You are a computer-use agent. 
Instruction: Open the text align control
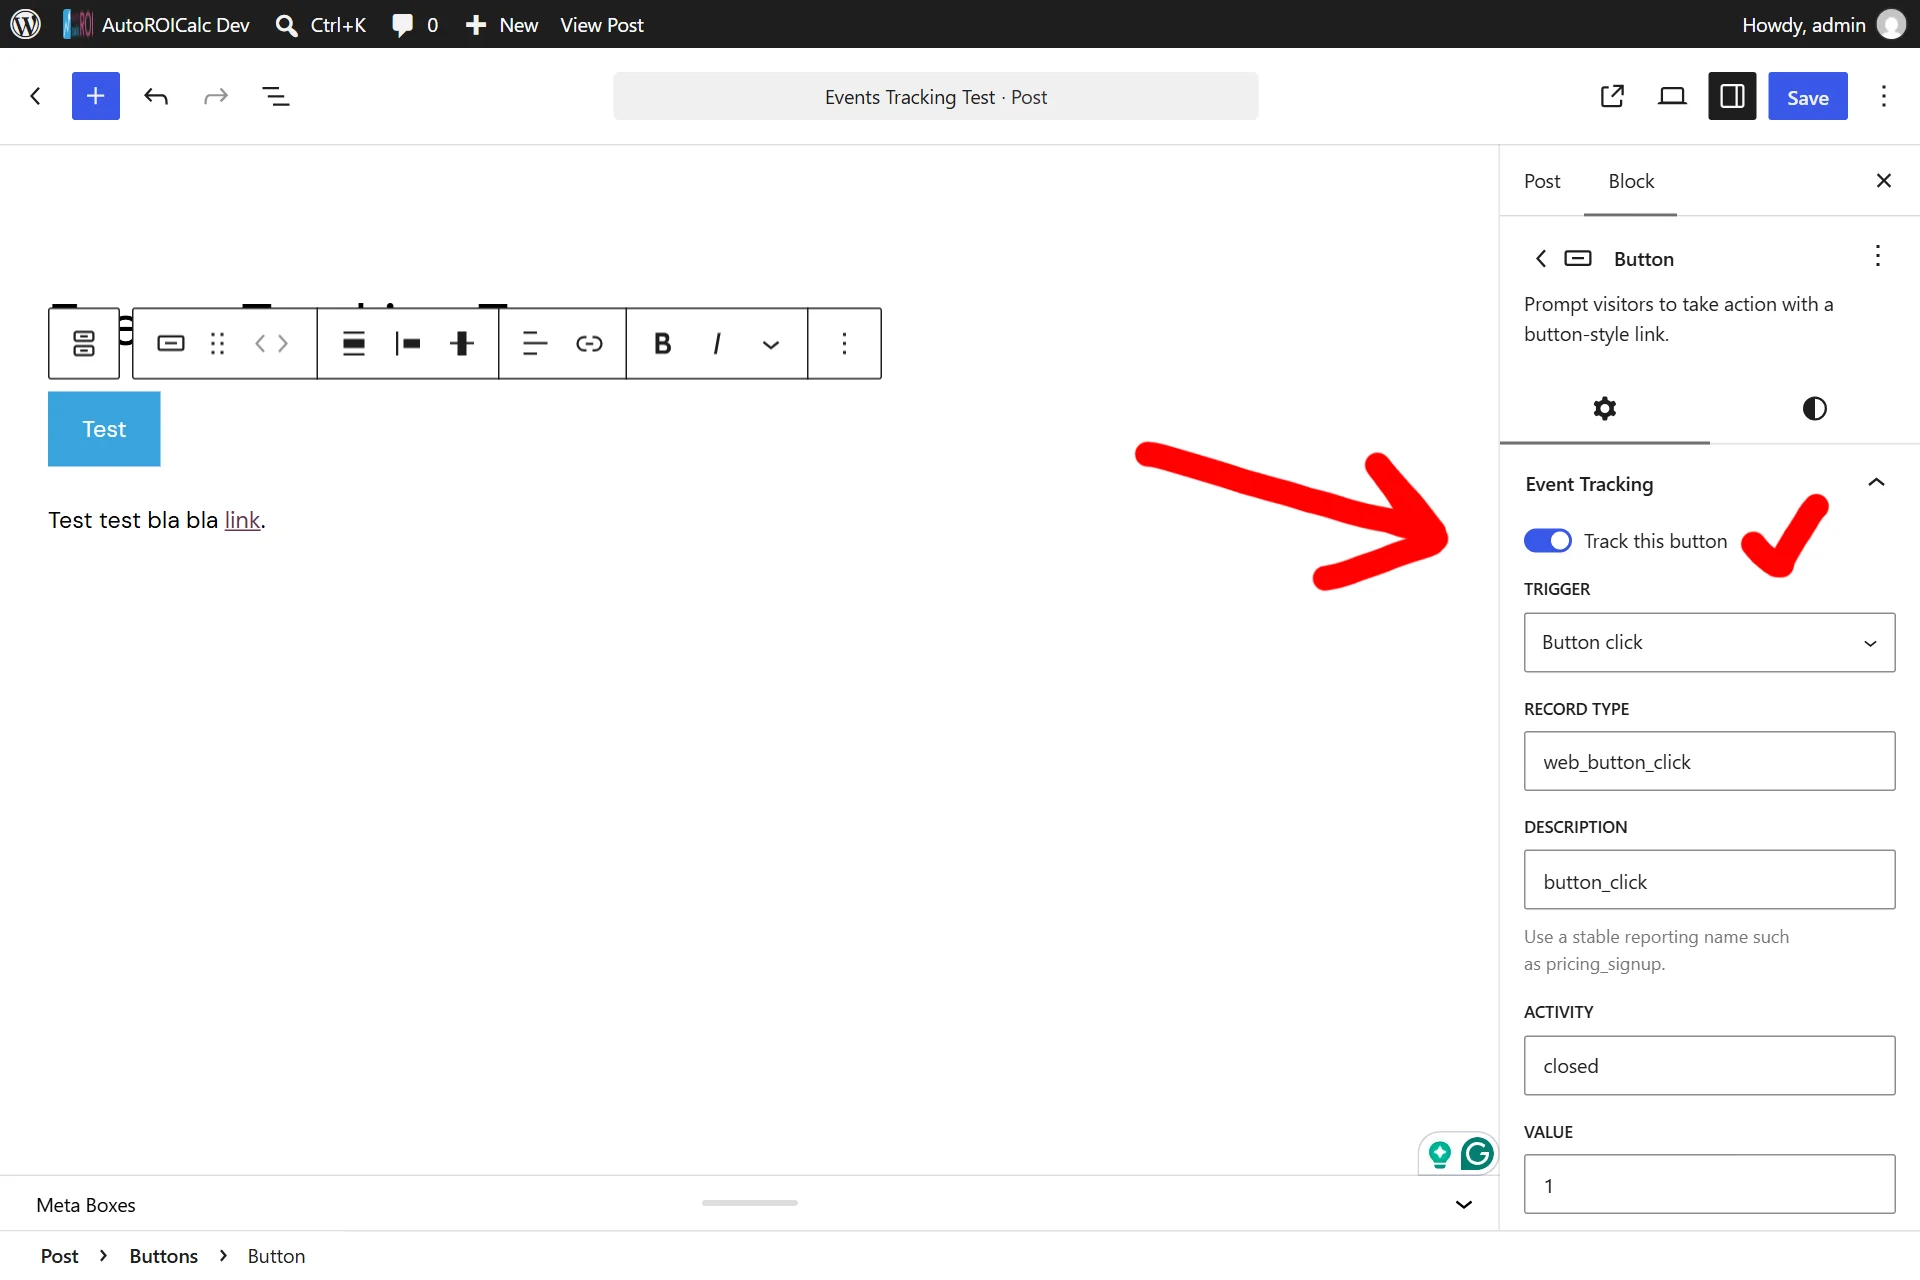pos(535,344)
